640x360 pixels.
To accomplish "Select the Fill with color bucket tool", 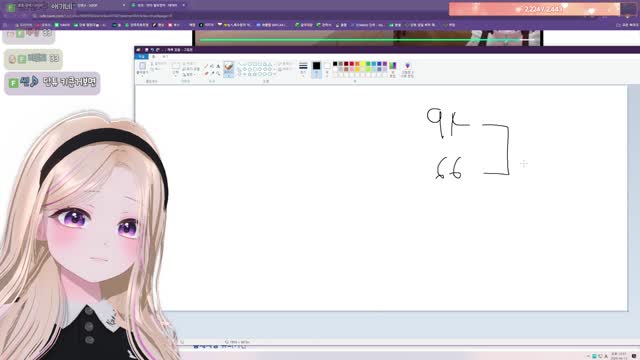I will coord(212,66).
